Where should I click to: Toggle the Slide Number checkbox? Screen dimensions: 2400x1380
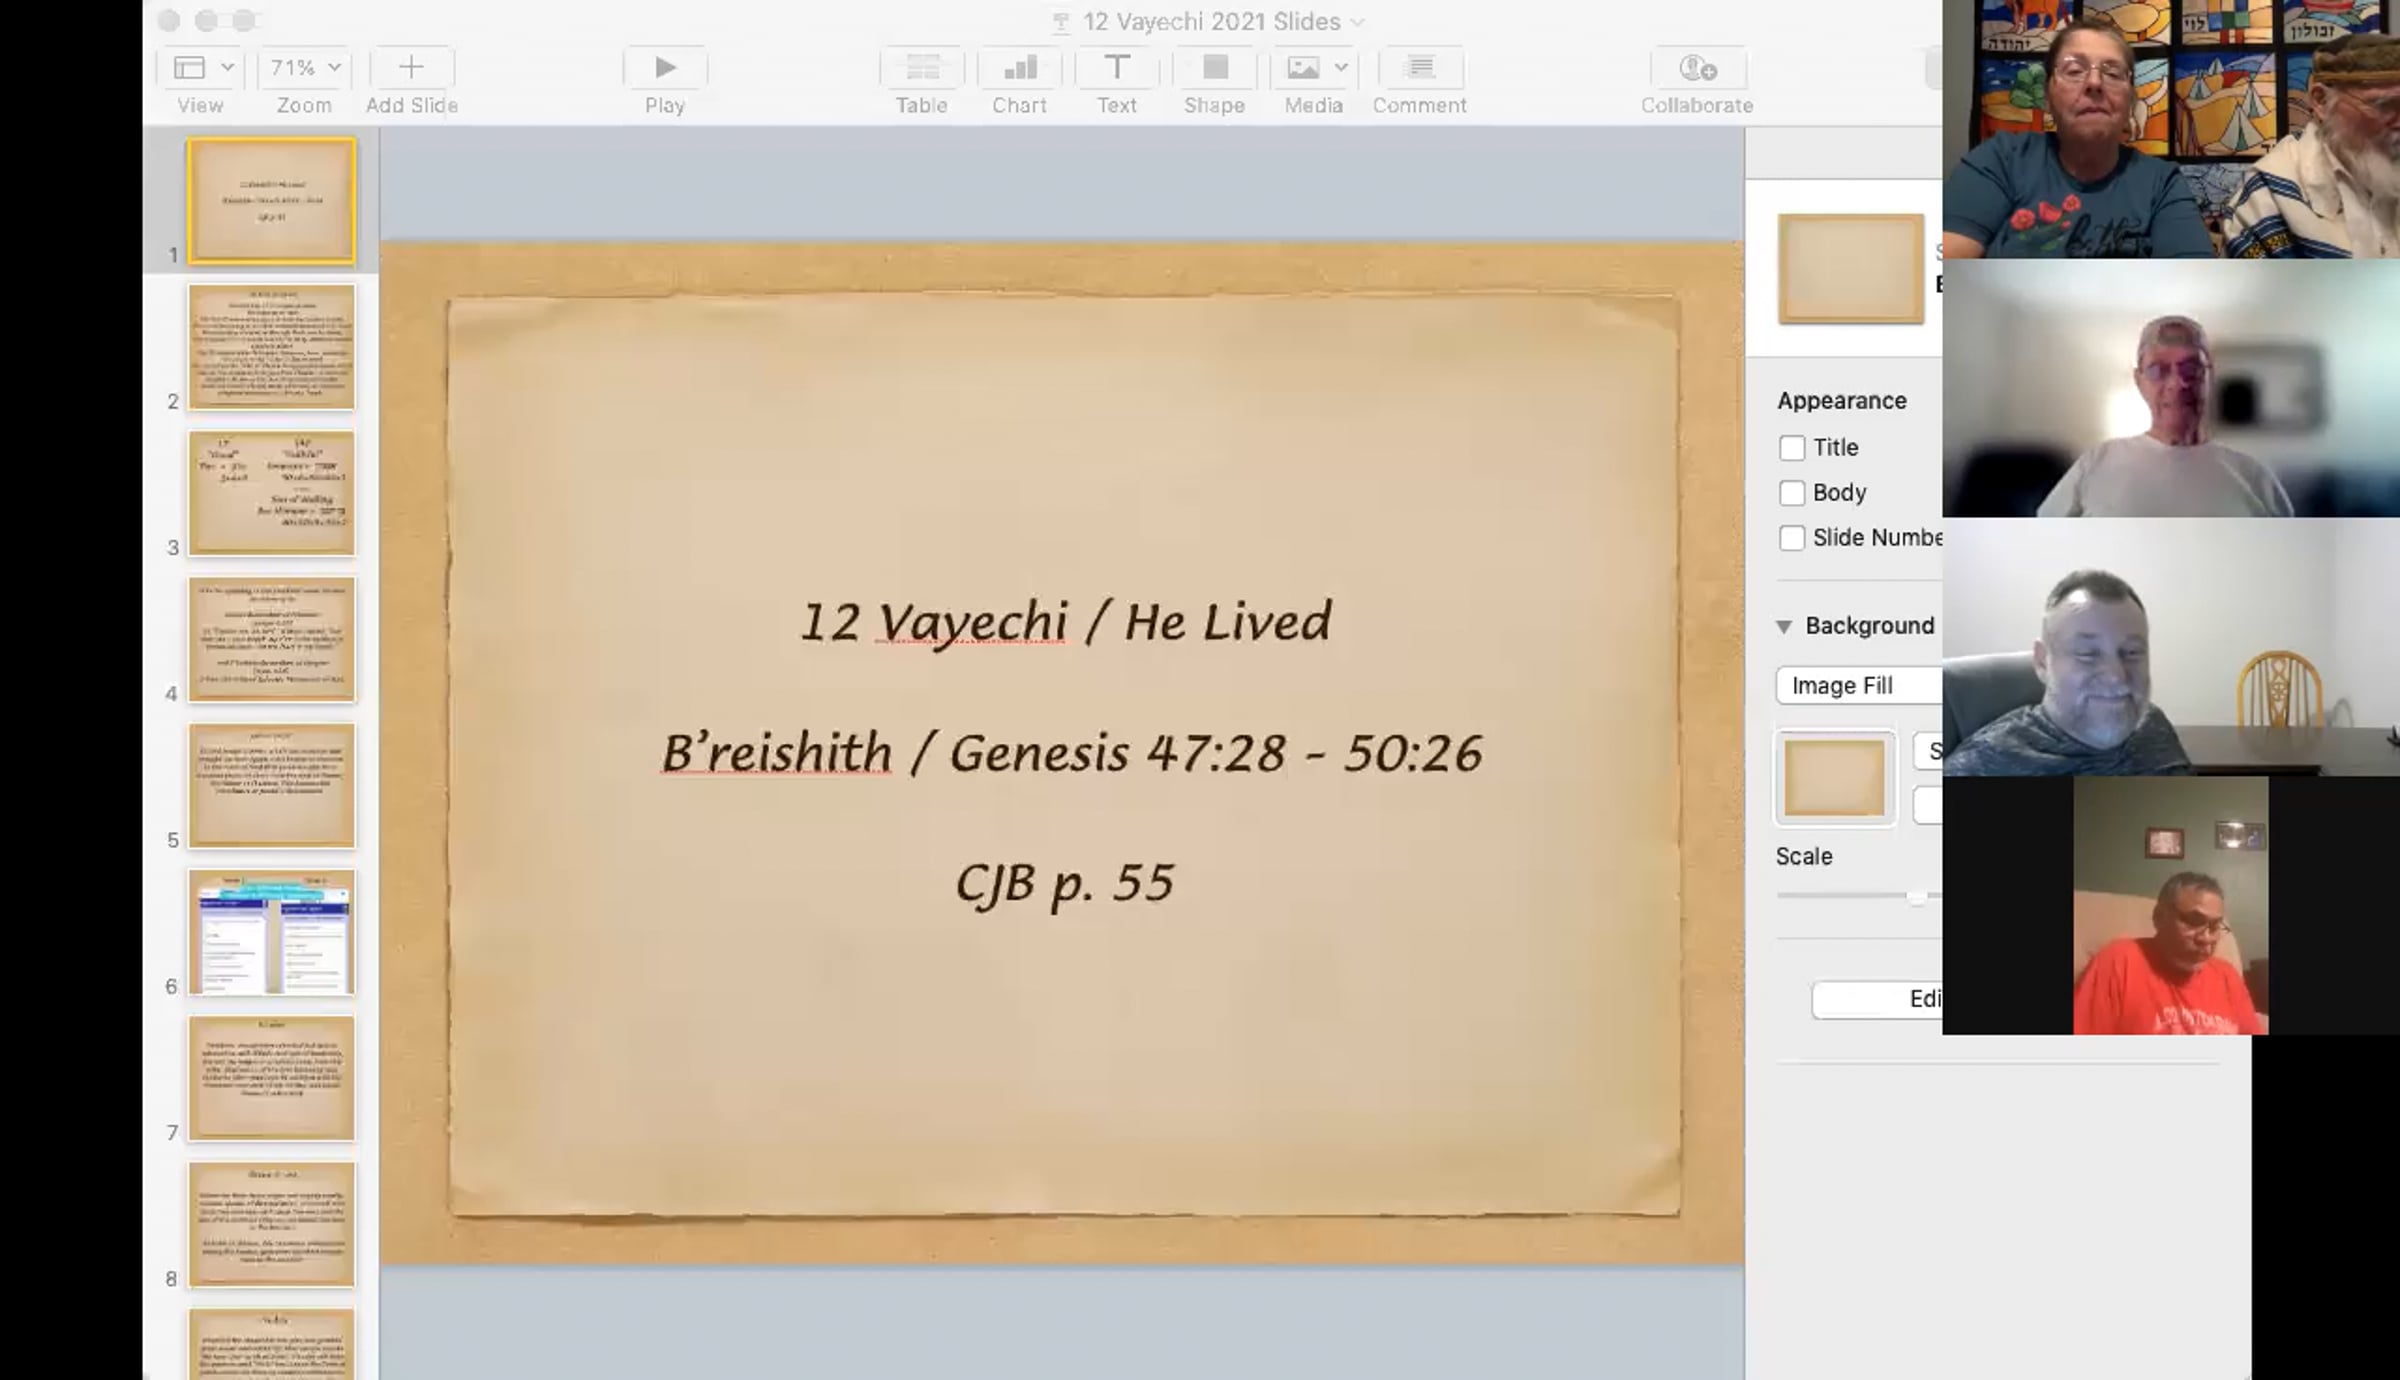1792,538
